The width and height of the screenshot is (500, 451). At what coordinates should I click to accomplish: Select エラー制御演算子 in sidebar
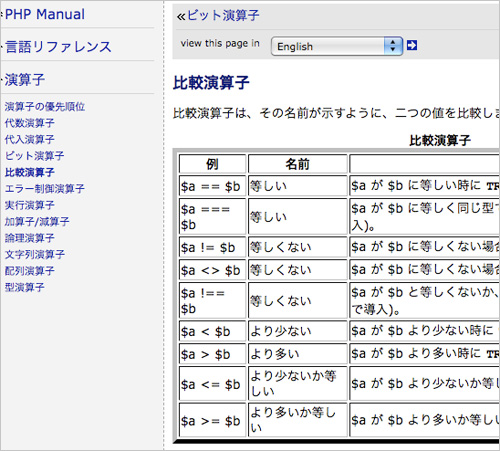tap(44, 189)
